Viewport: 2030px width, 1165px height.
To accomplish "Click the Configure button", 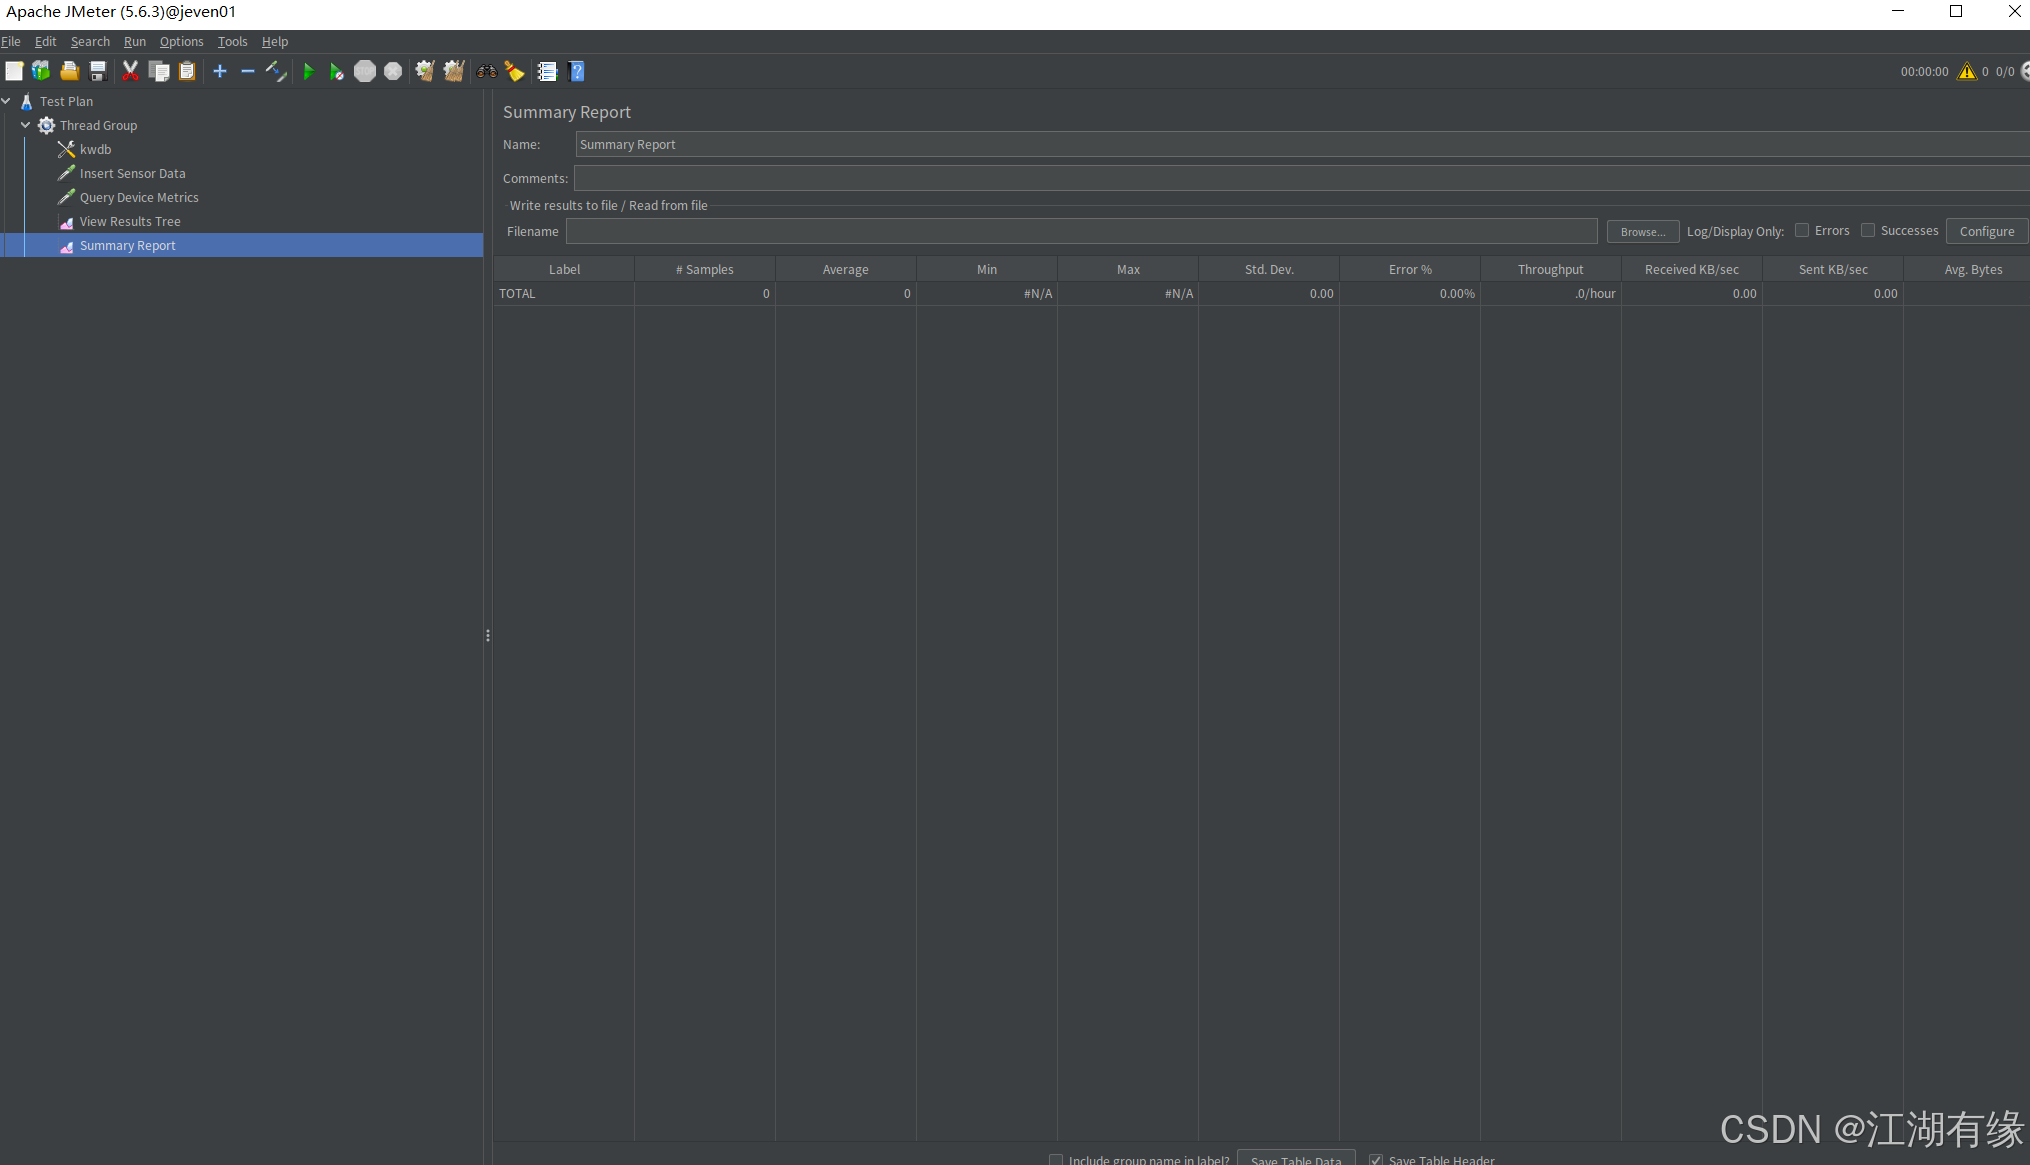I will (1986, 231).
